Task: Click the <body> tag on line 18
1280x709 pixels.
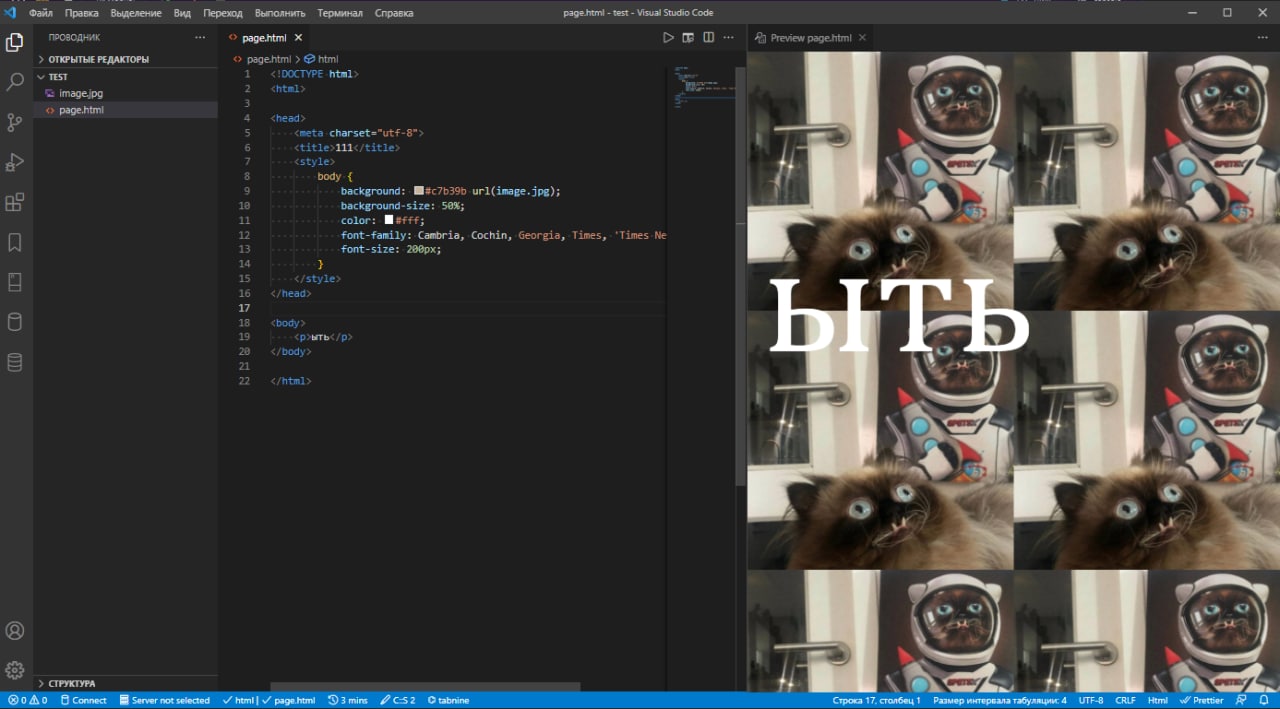Action: point(288,323)
